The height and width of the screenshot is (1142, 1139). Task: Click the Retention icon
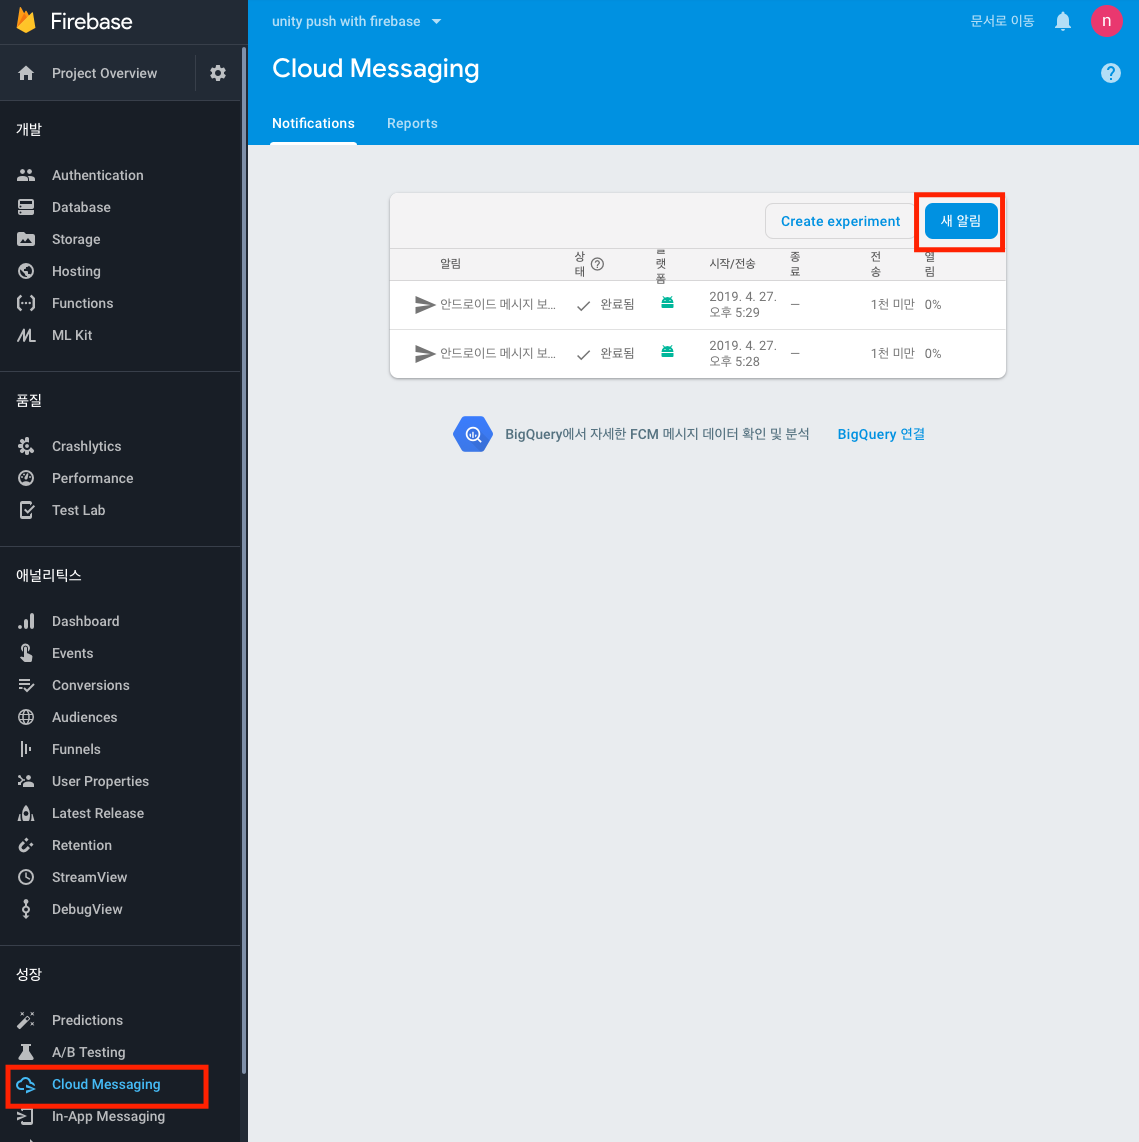(x=26, y=845)
